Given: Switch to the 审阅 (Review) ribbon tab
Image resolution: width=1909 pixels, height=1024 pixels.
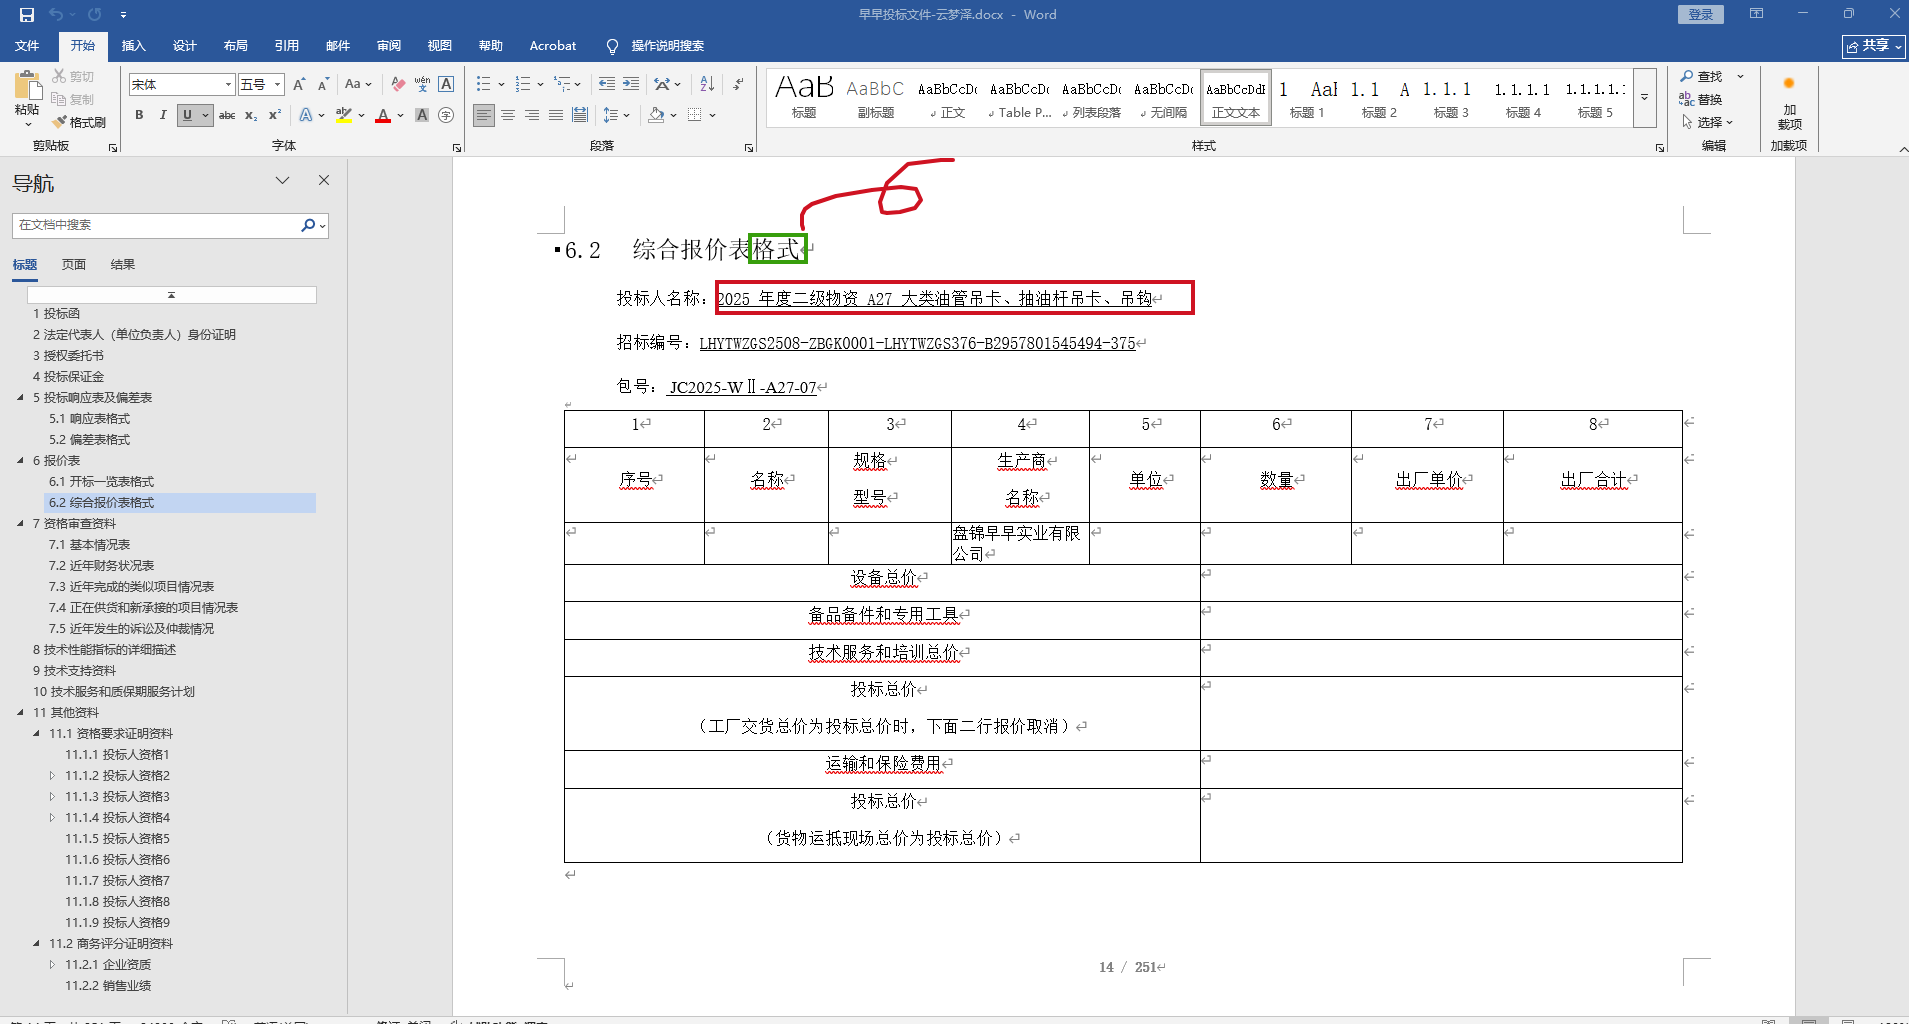Looking at the screenshot, I should (388, 46).
